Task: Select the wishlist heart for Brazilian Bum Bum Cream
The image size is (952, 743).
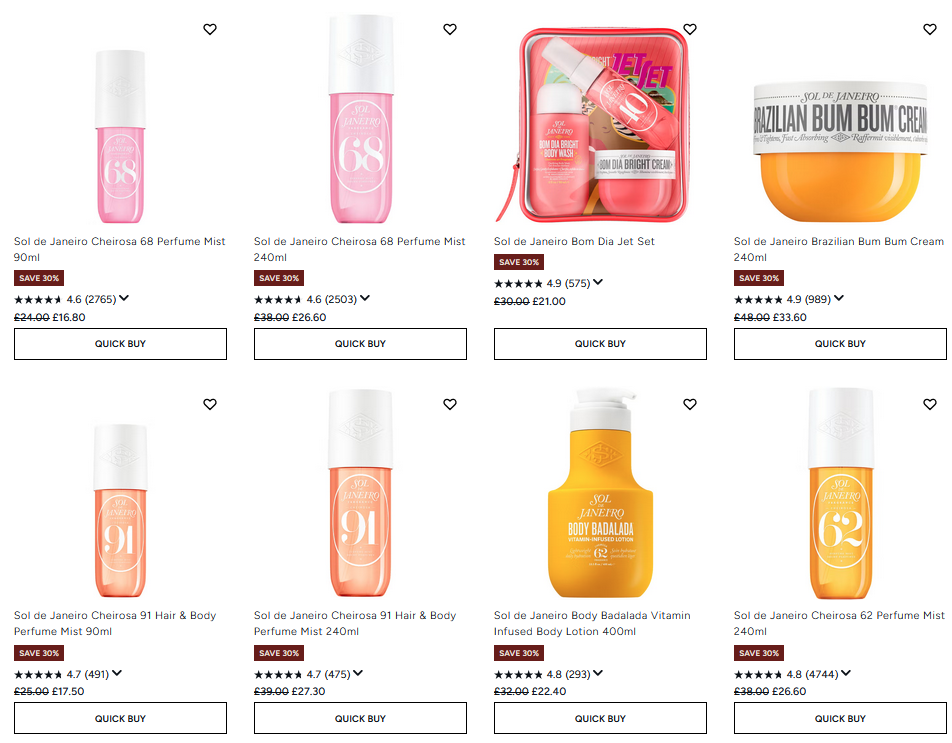Action: (929, 29)
